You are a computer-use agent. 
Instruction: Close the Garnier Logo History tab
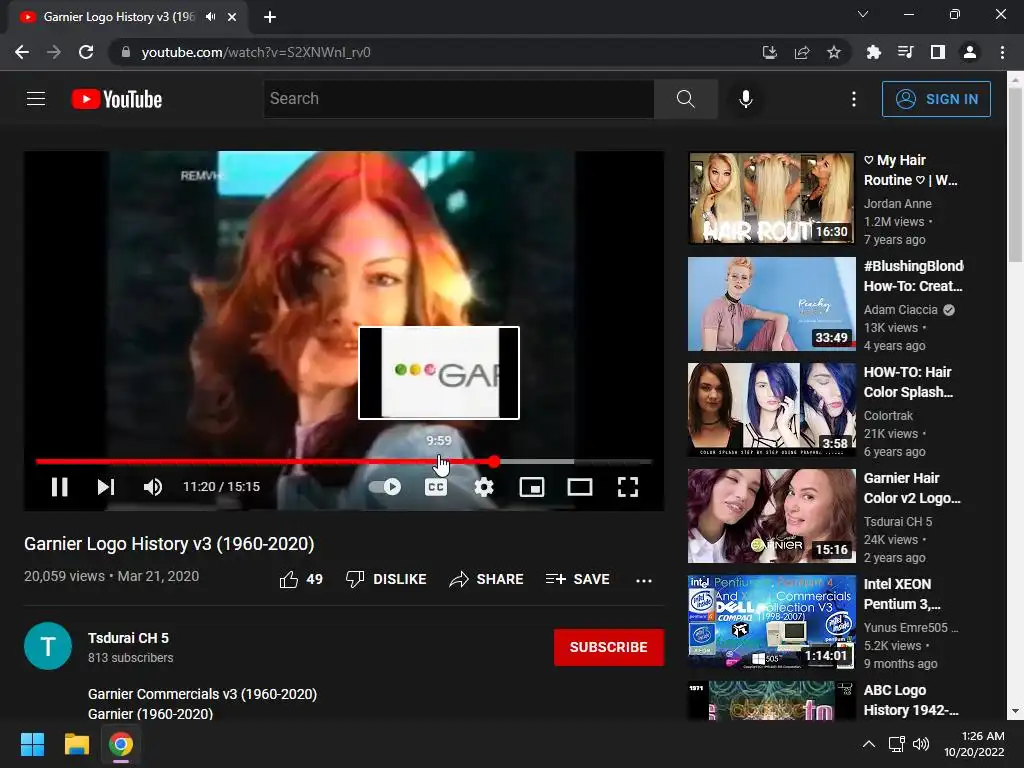tap(232, 17)
